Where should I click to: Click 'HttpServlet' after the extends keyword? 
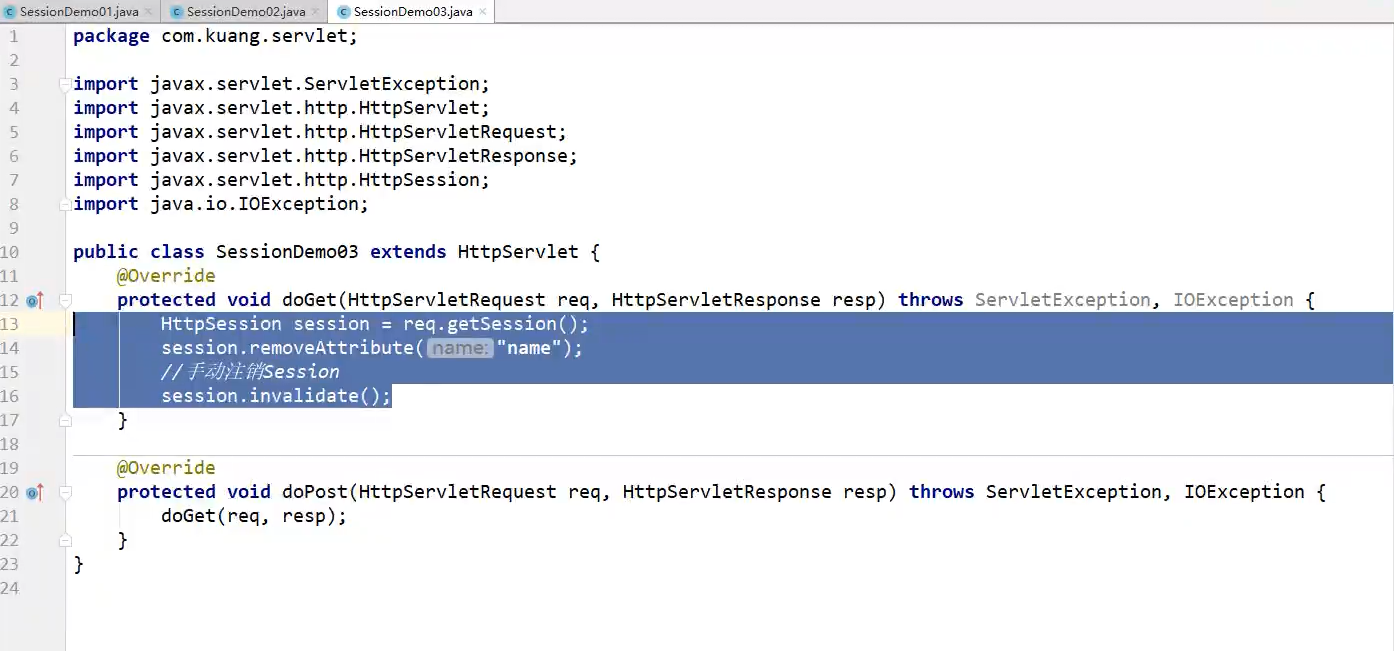(x=518, y=252)
